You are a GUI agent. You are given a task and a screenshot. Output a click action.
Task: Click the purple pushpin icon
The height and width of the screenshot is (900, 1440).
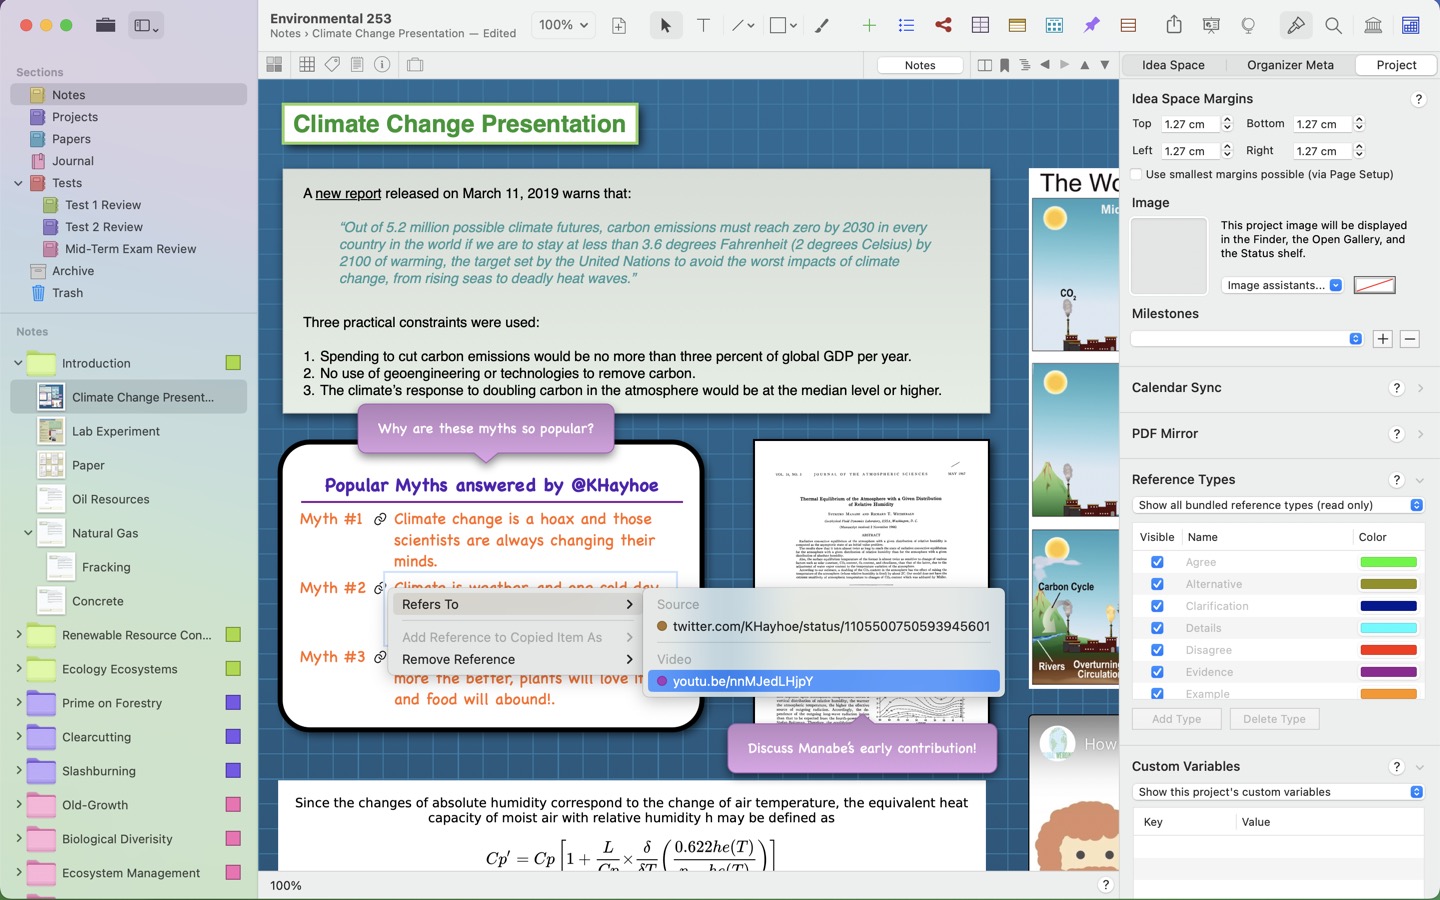[1091, 26]
